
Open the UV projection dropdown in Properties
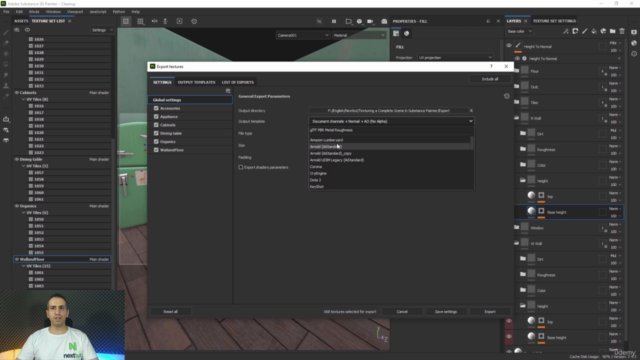pyautogui.click(x=455, y=58)
